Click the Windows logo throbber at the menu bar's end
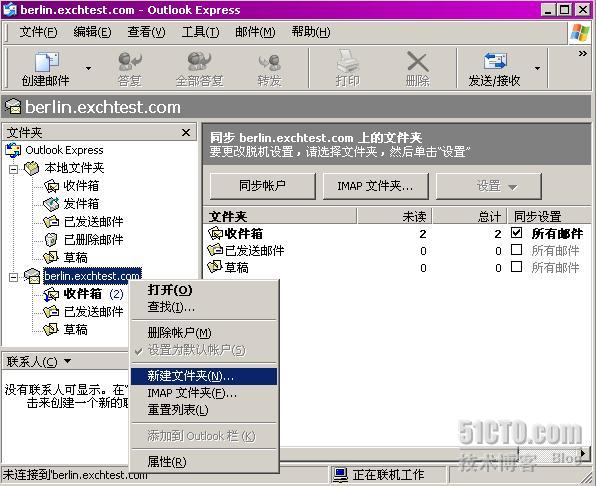This screenshot has width=596, height=486. (x=579, y=33)
